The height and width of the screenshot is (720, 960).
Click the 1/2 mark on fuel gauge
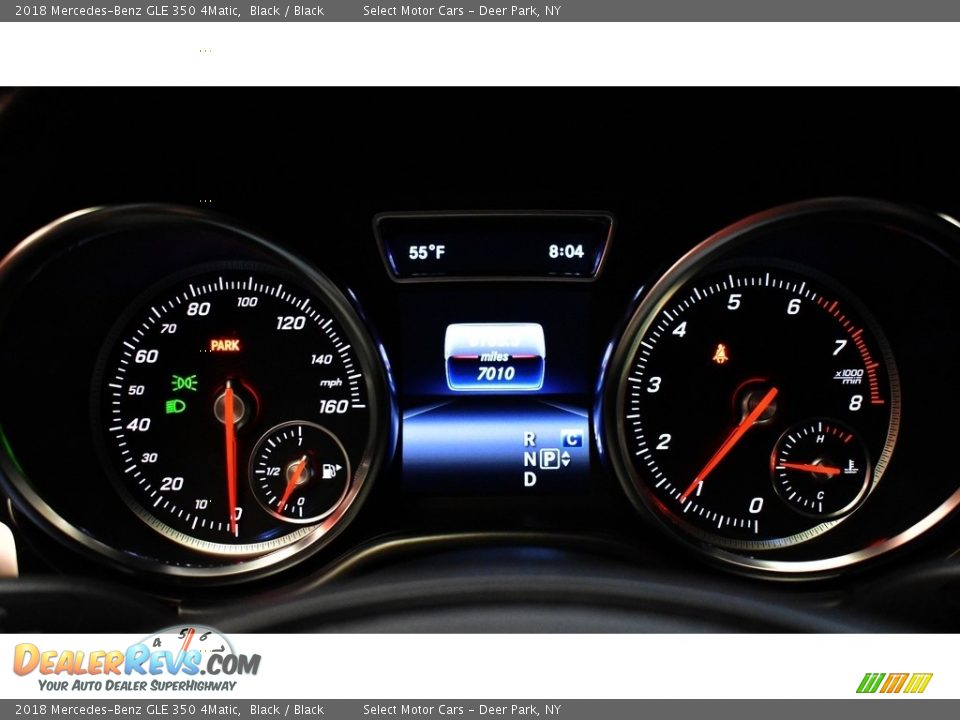point(273,471)
